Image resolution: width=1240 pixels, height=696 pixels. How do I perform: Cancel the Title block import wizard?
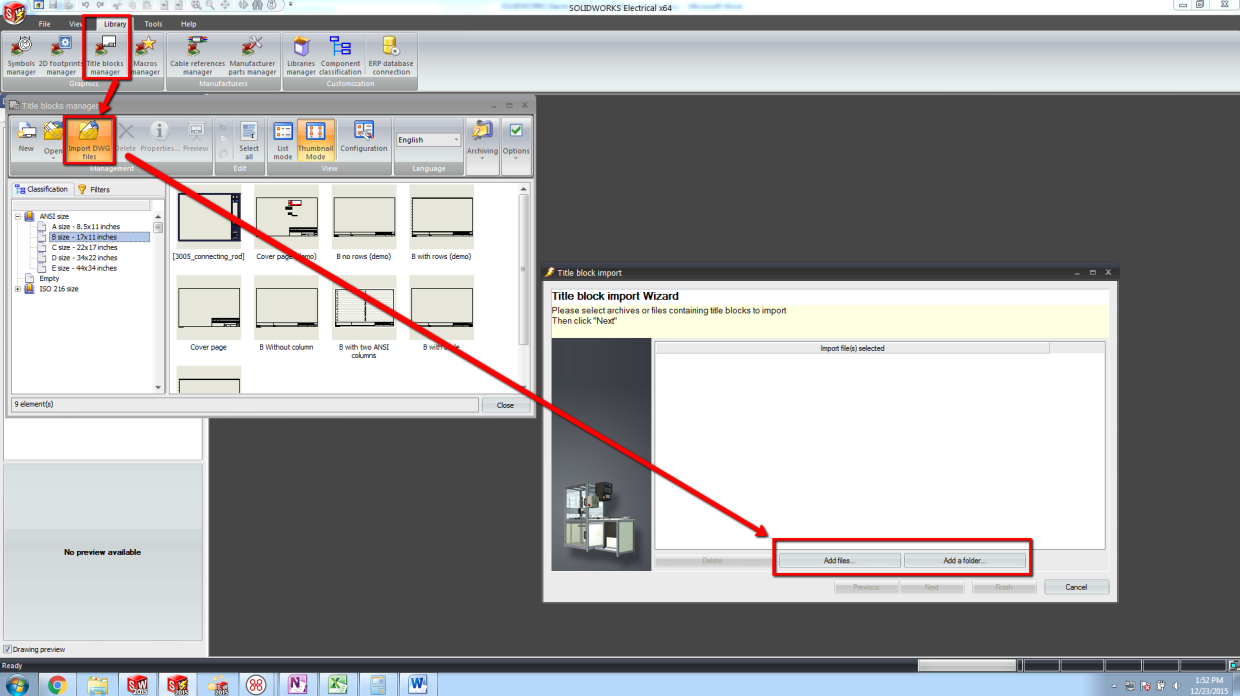(x=1076, y=587)
